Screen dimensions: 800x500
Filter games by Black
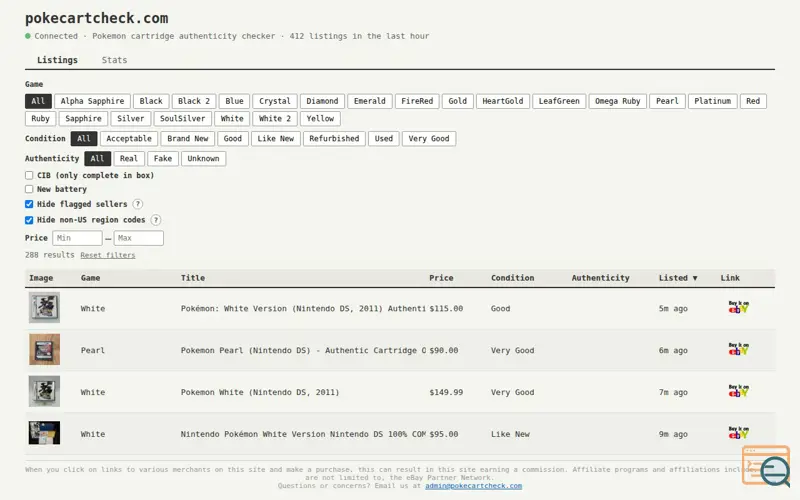[151, 101]
